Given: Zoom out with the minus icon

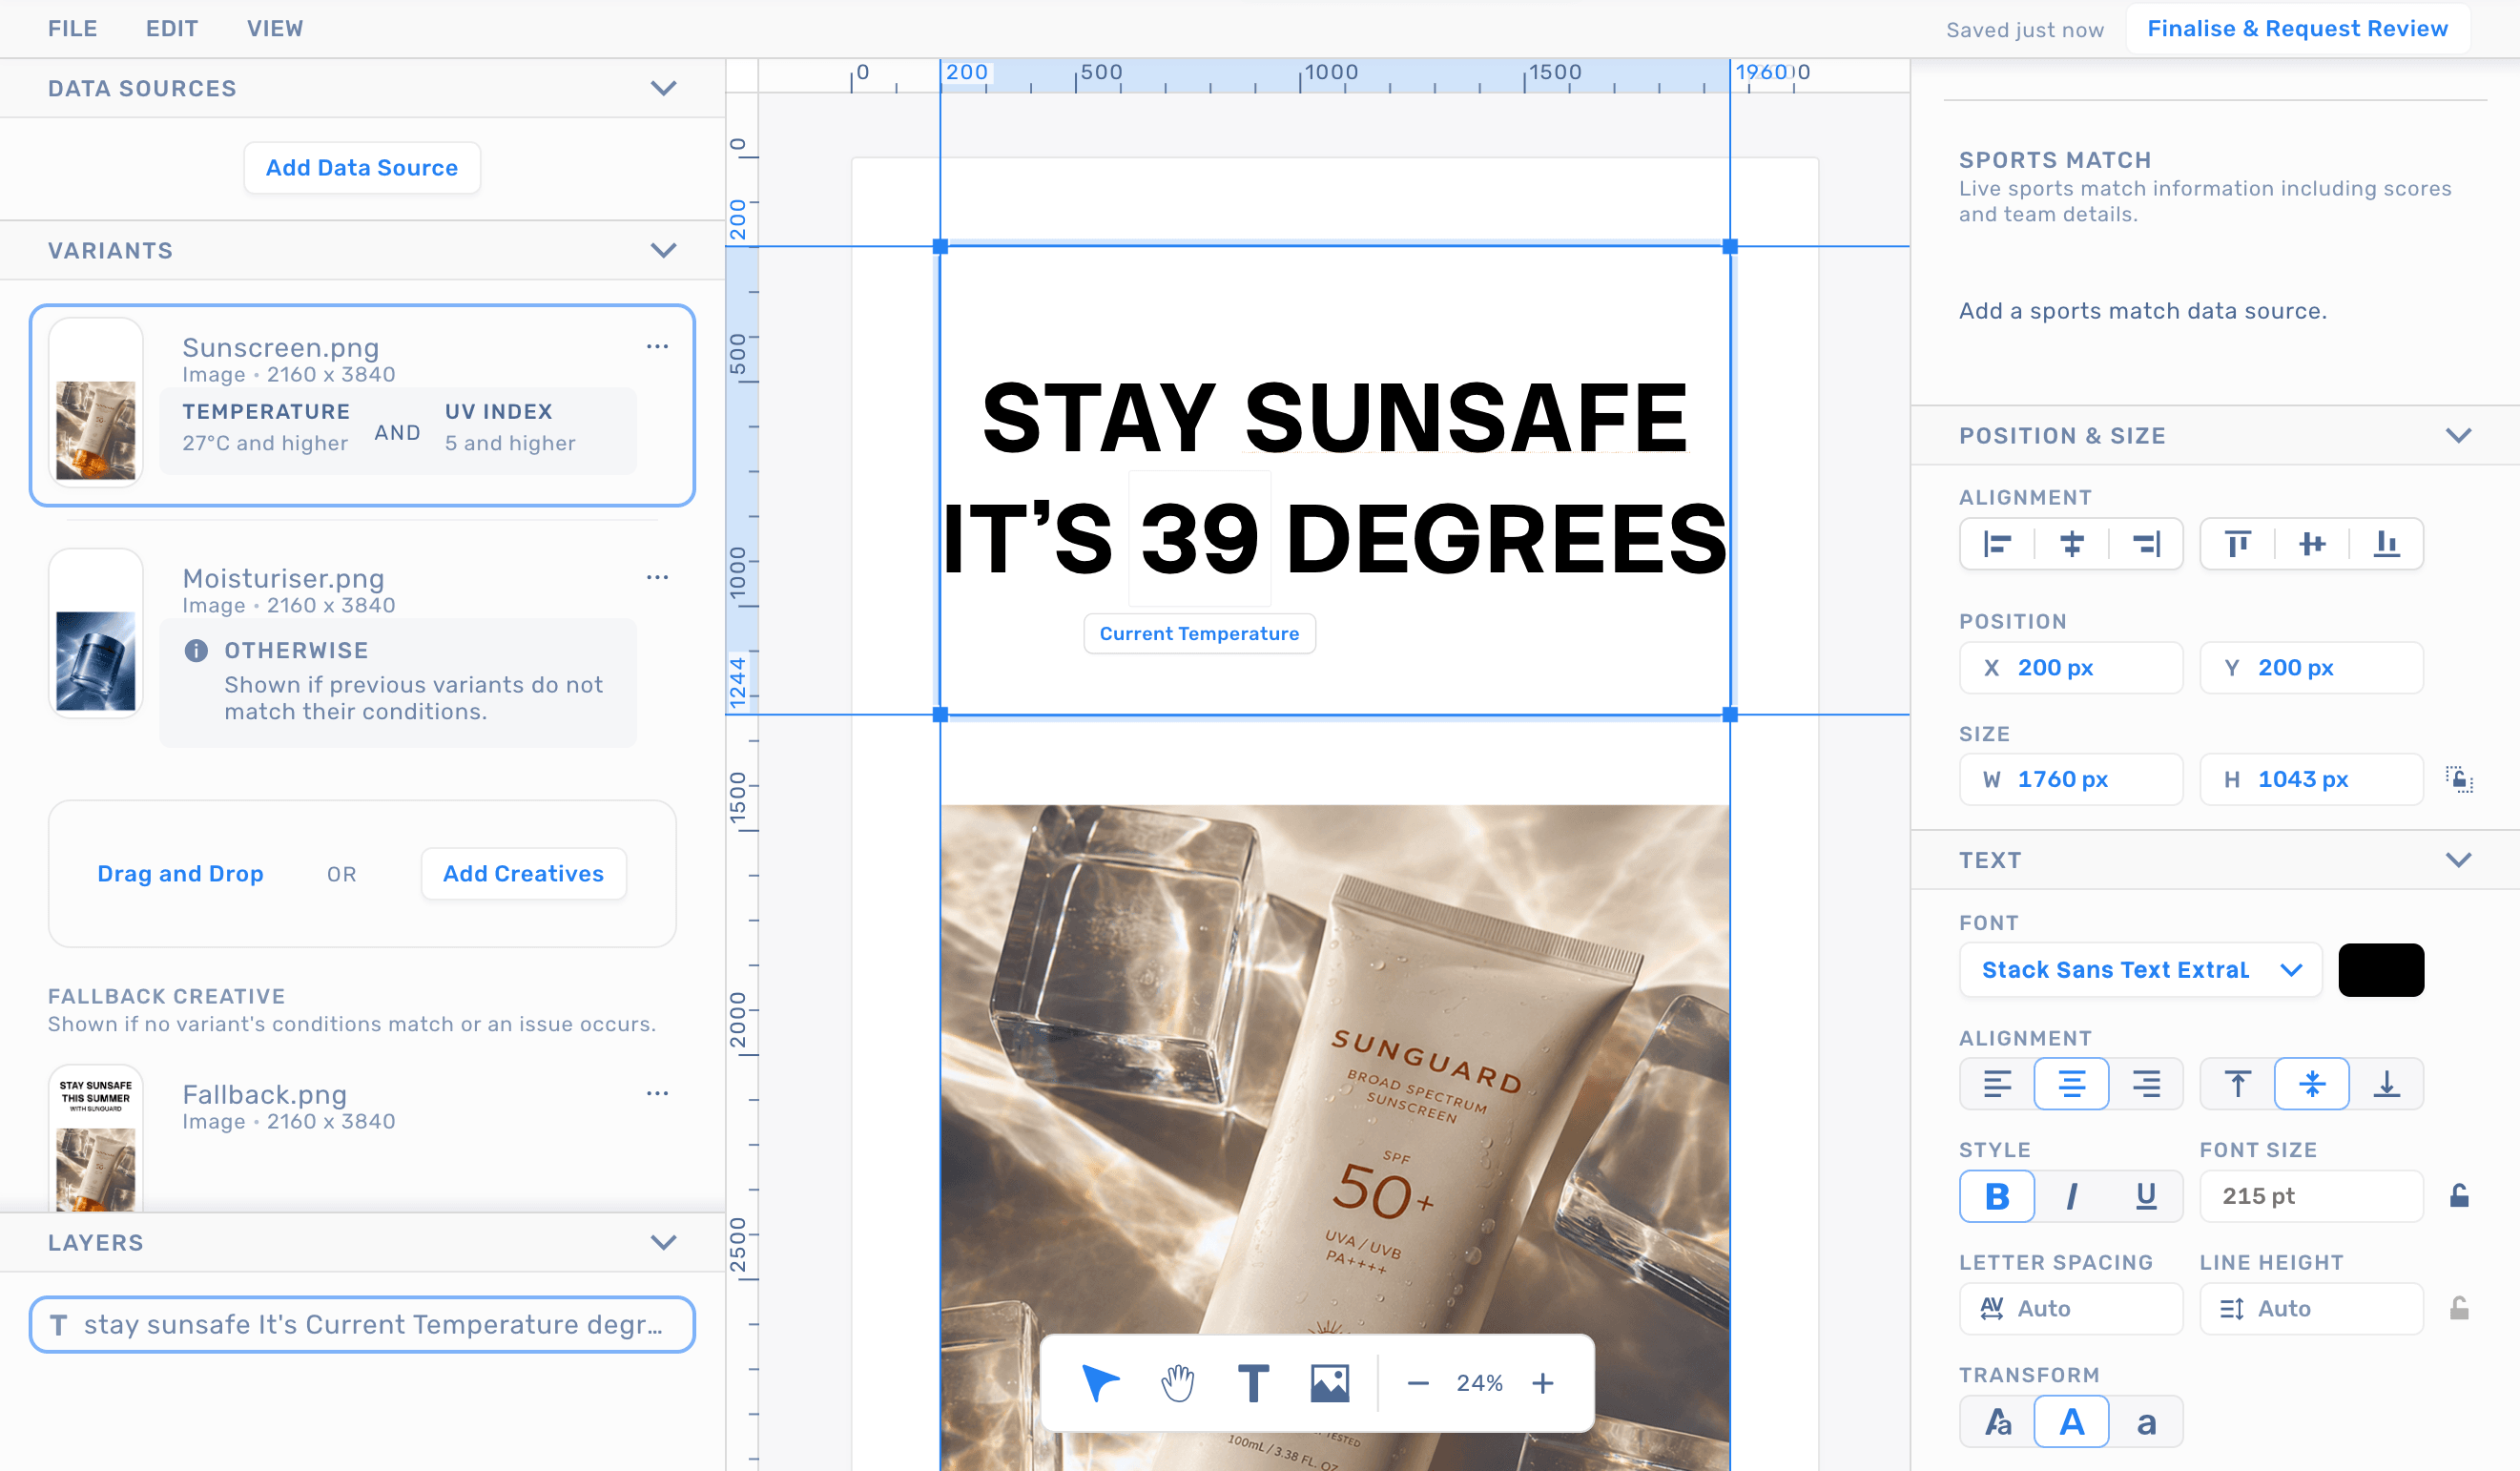Looking at the screenshot, I should (x=1418, y=1383).
